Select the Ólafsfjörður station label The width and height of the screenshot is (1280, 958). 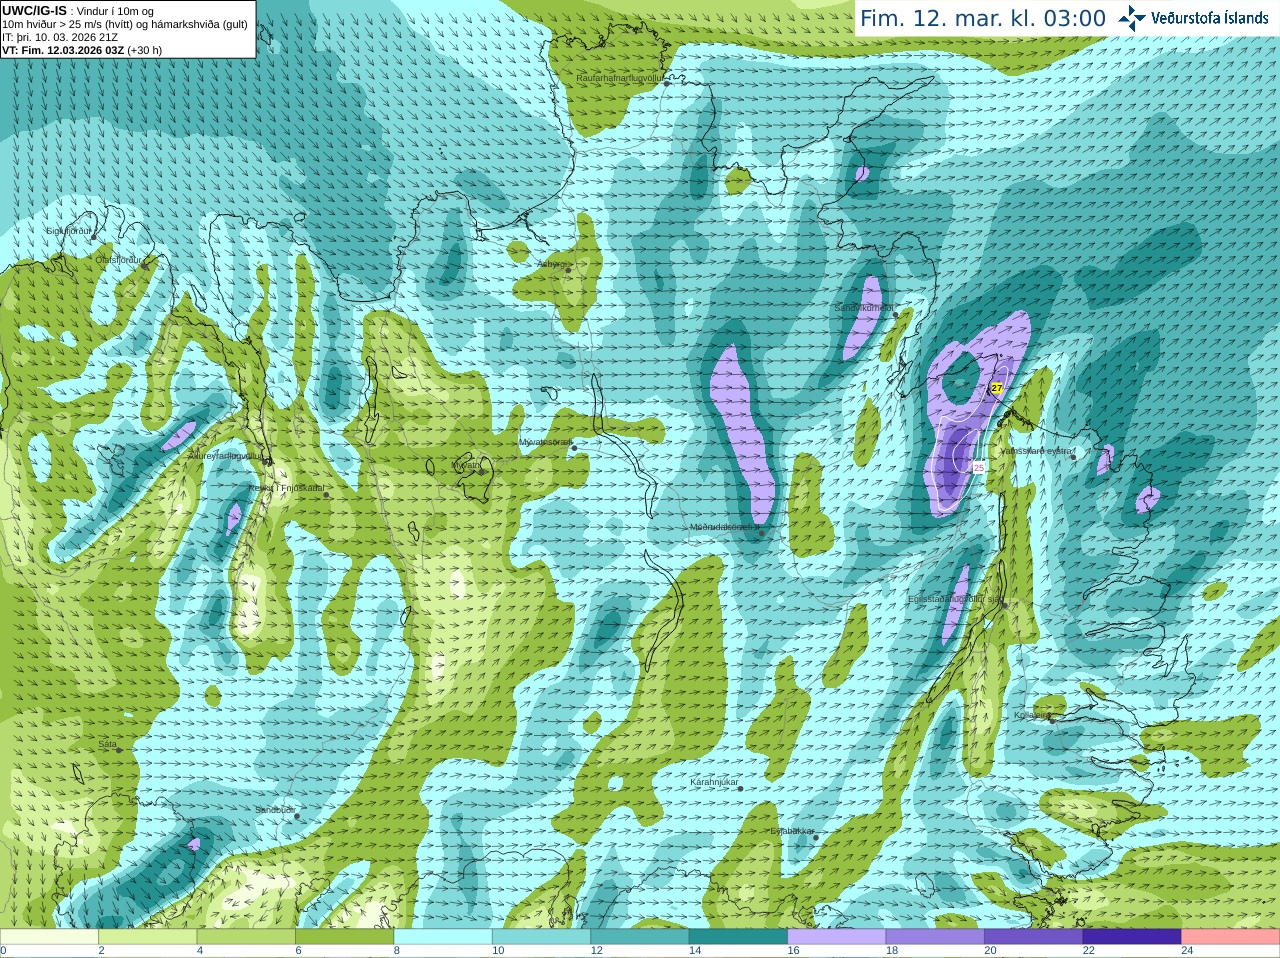pyautogui.click(x=118, y=260)
